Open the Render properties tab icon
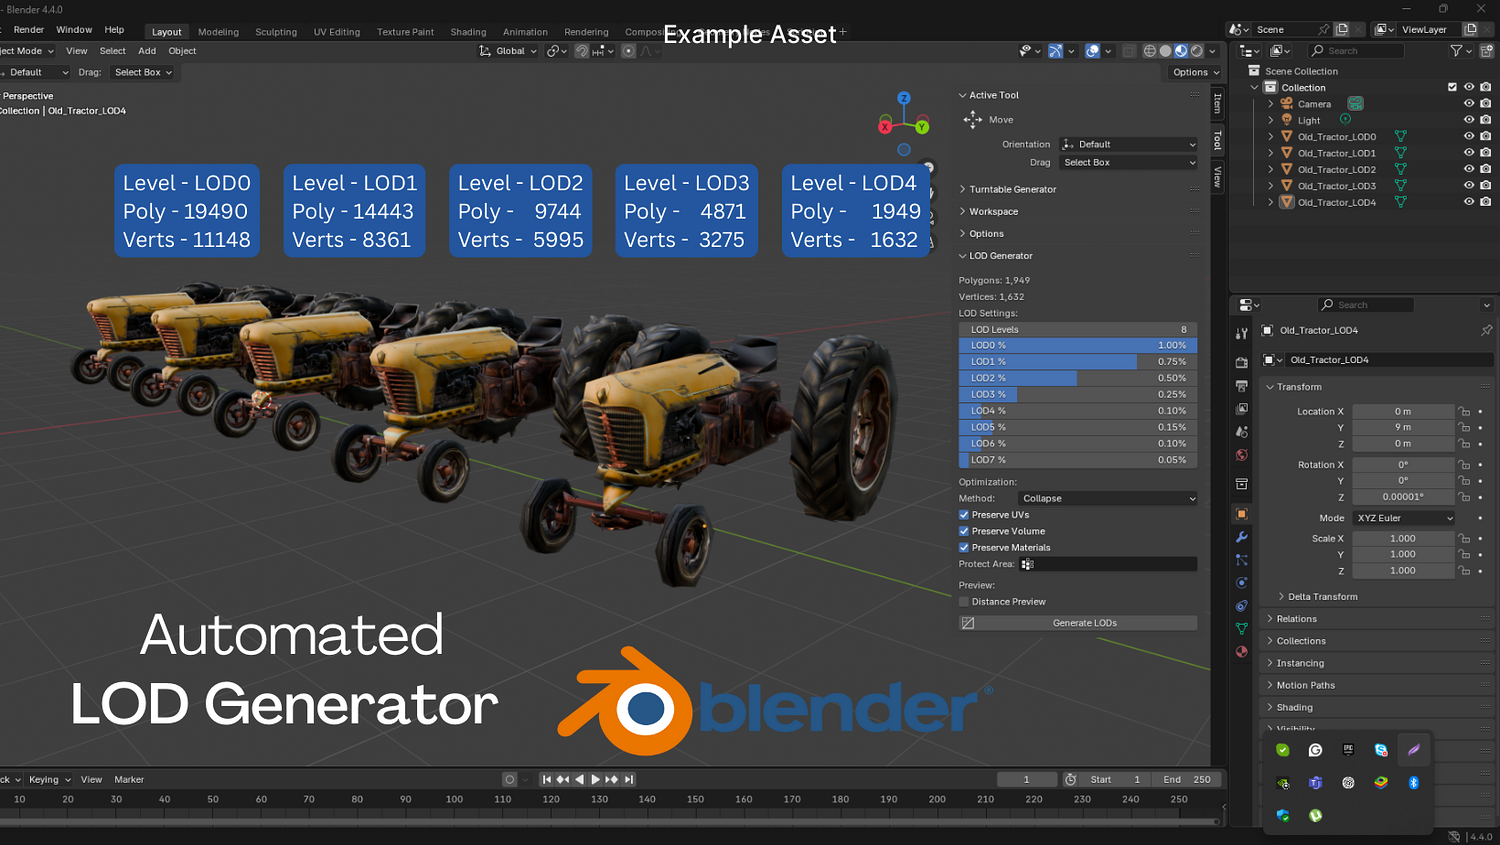 click(1241, 362)
